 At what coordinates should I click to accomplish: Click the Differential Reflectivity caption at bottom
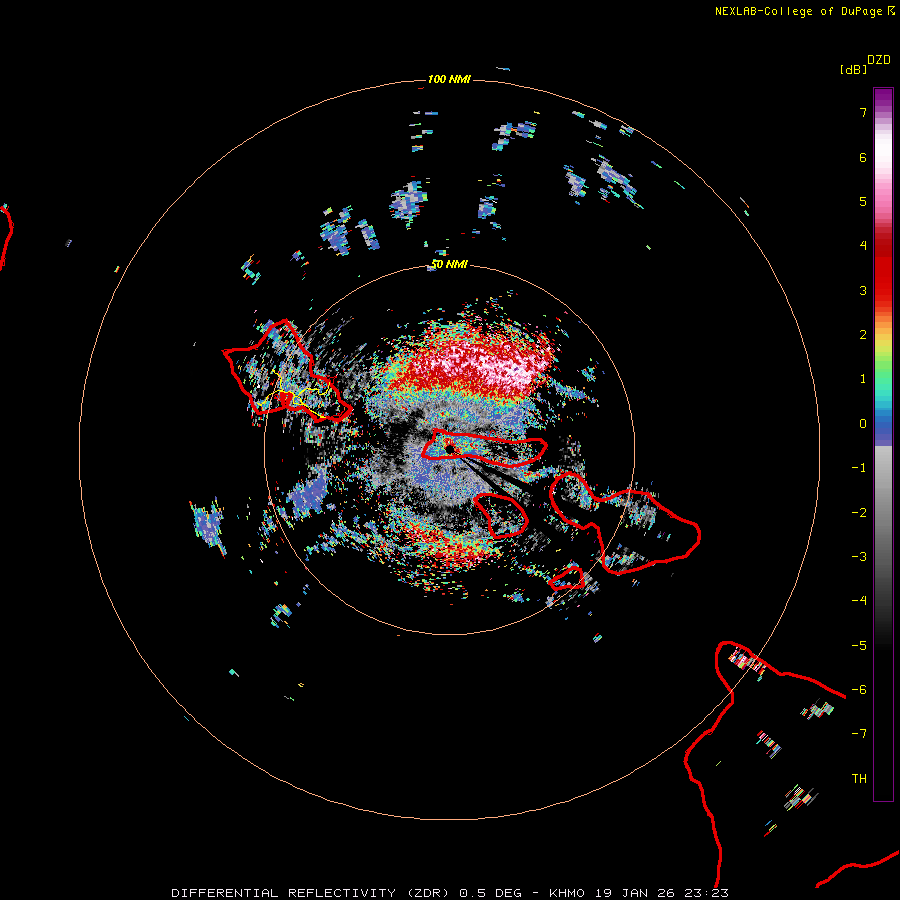[x=450, y=893]
